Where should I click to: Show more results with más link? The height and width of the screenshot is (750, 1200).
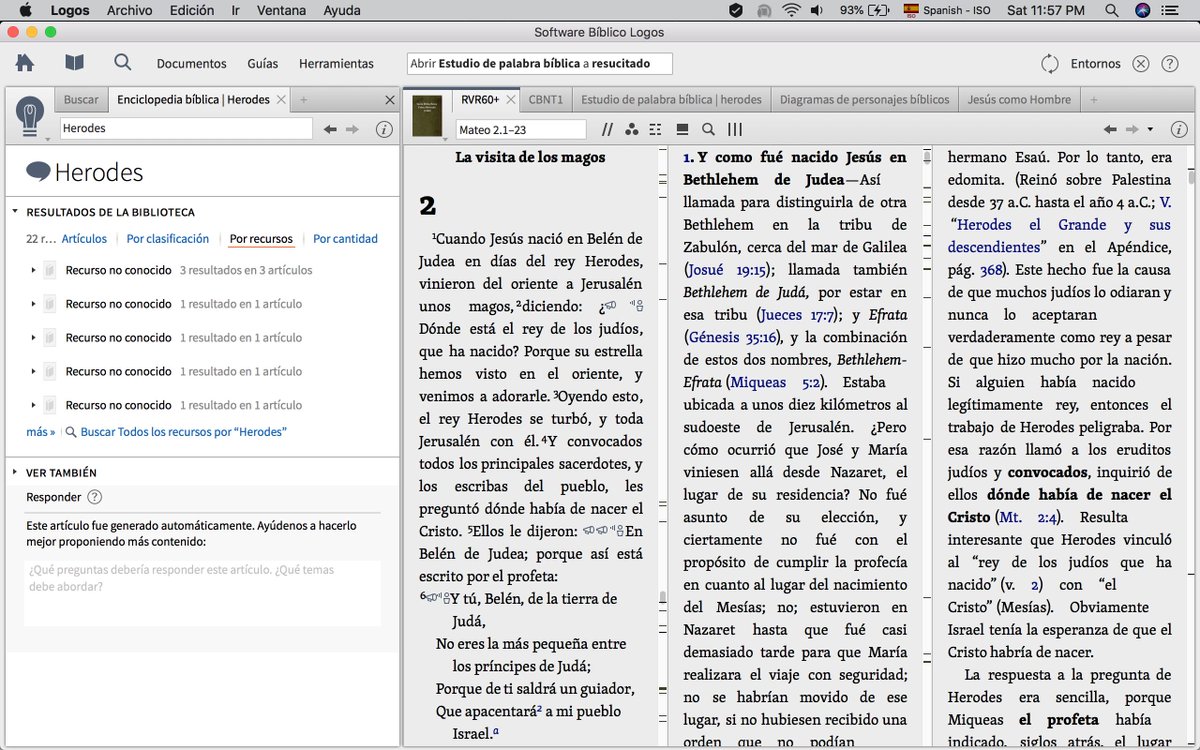pyautogui.click(x=41, y=432)
